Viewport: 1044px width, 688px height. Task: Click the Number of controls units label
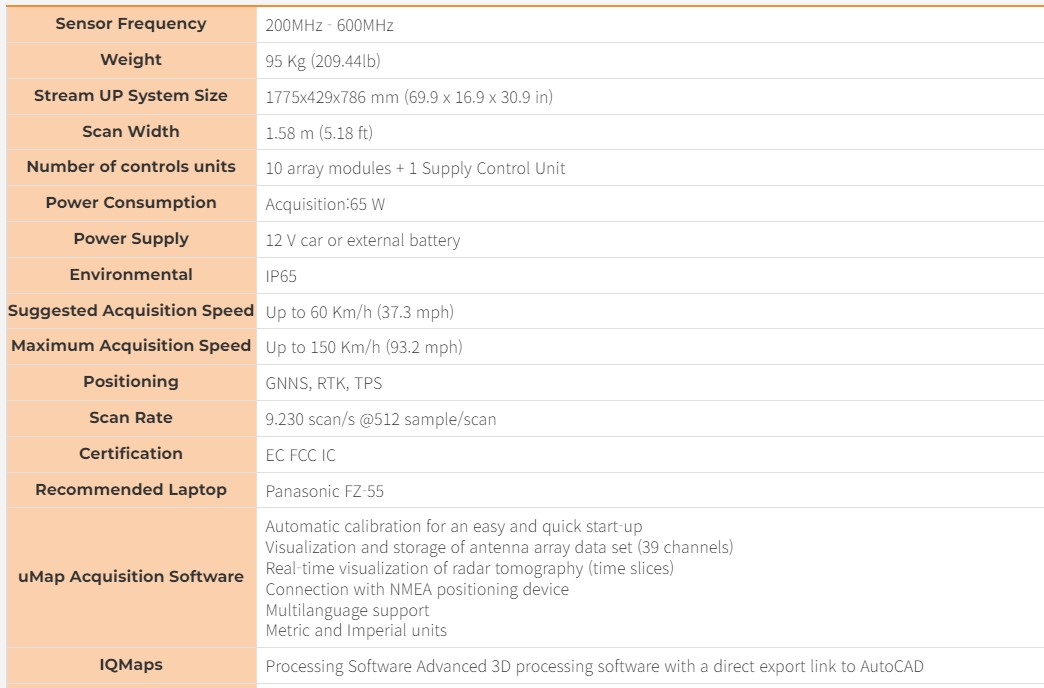[131, 167]
